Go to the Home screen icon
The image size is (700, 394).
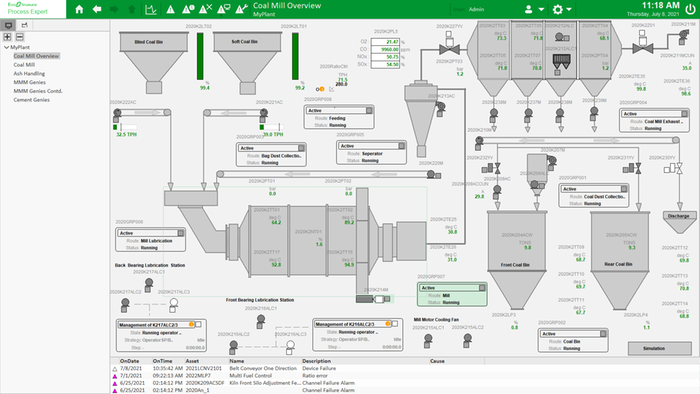(79, 9)
